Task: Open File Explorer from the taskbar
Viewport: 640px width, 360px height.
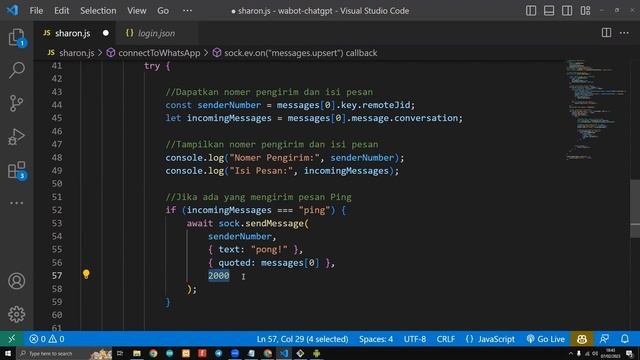Action: click(x=137, y=353)
